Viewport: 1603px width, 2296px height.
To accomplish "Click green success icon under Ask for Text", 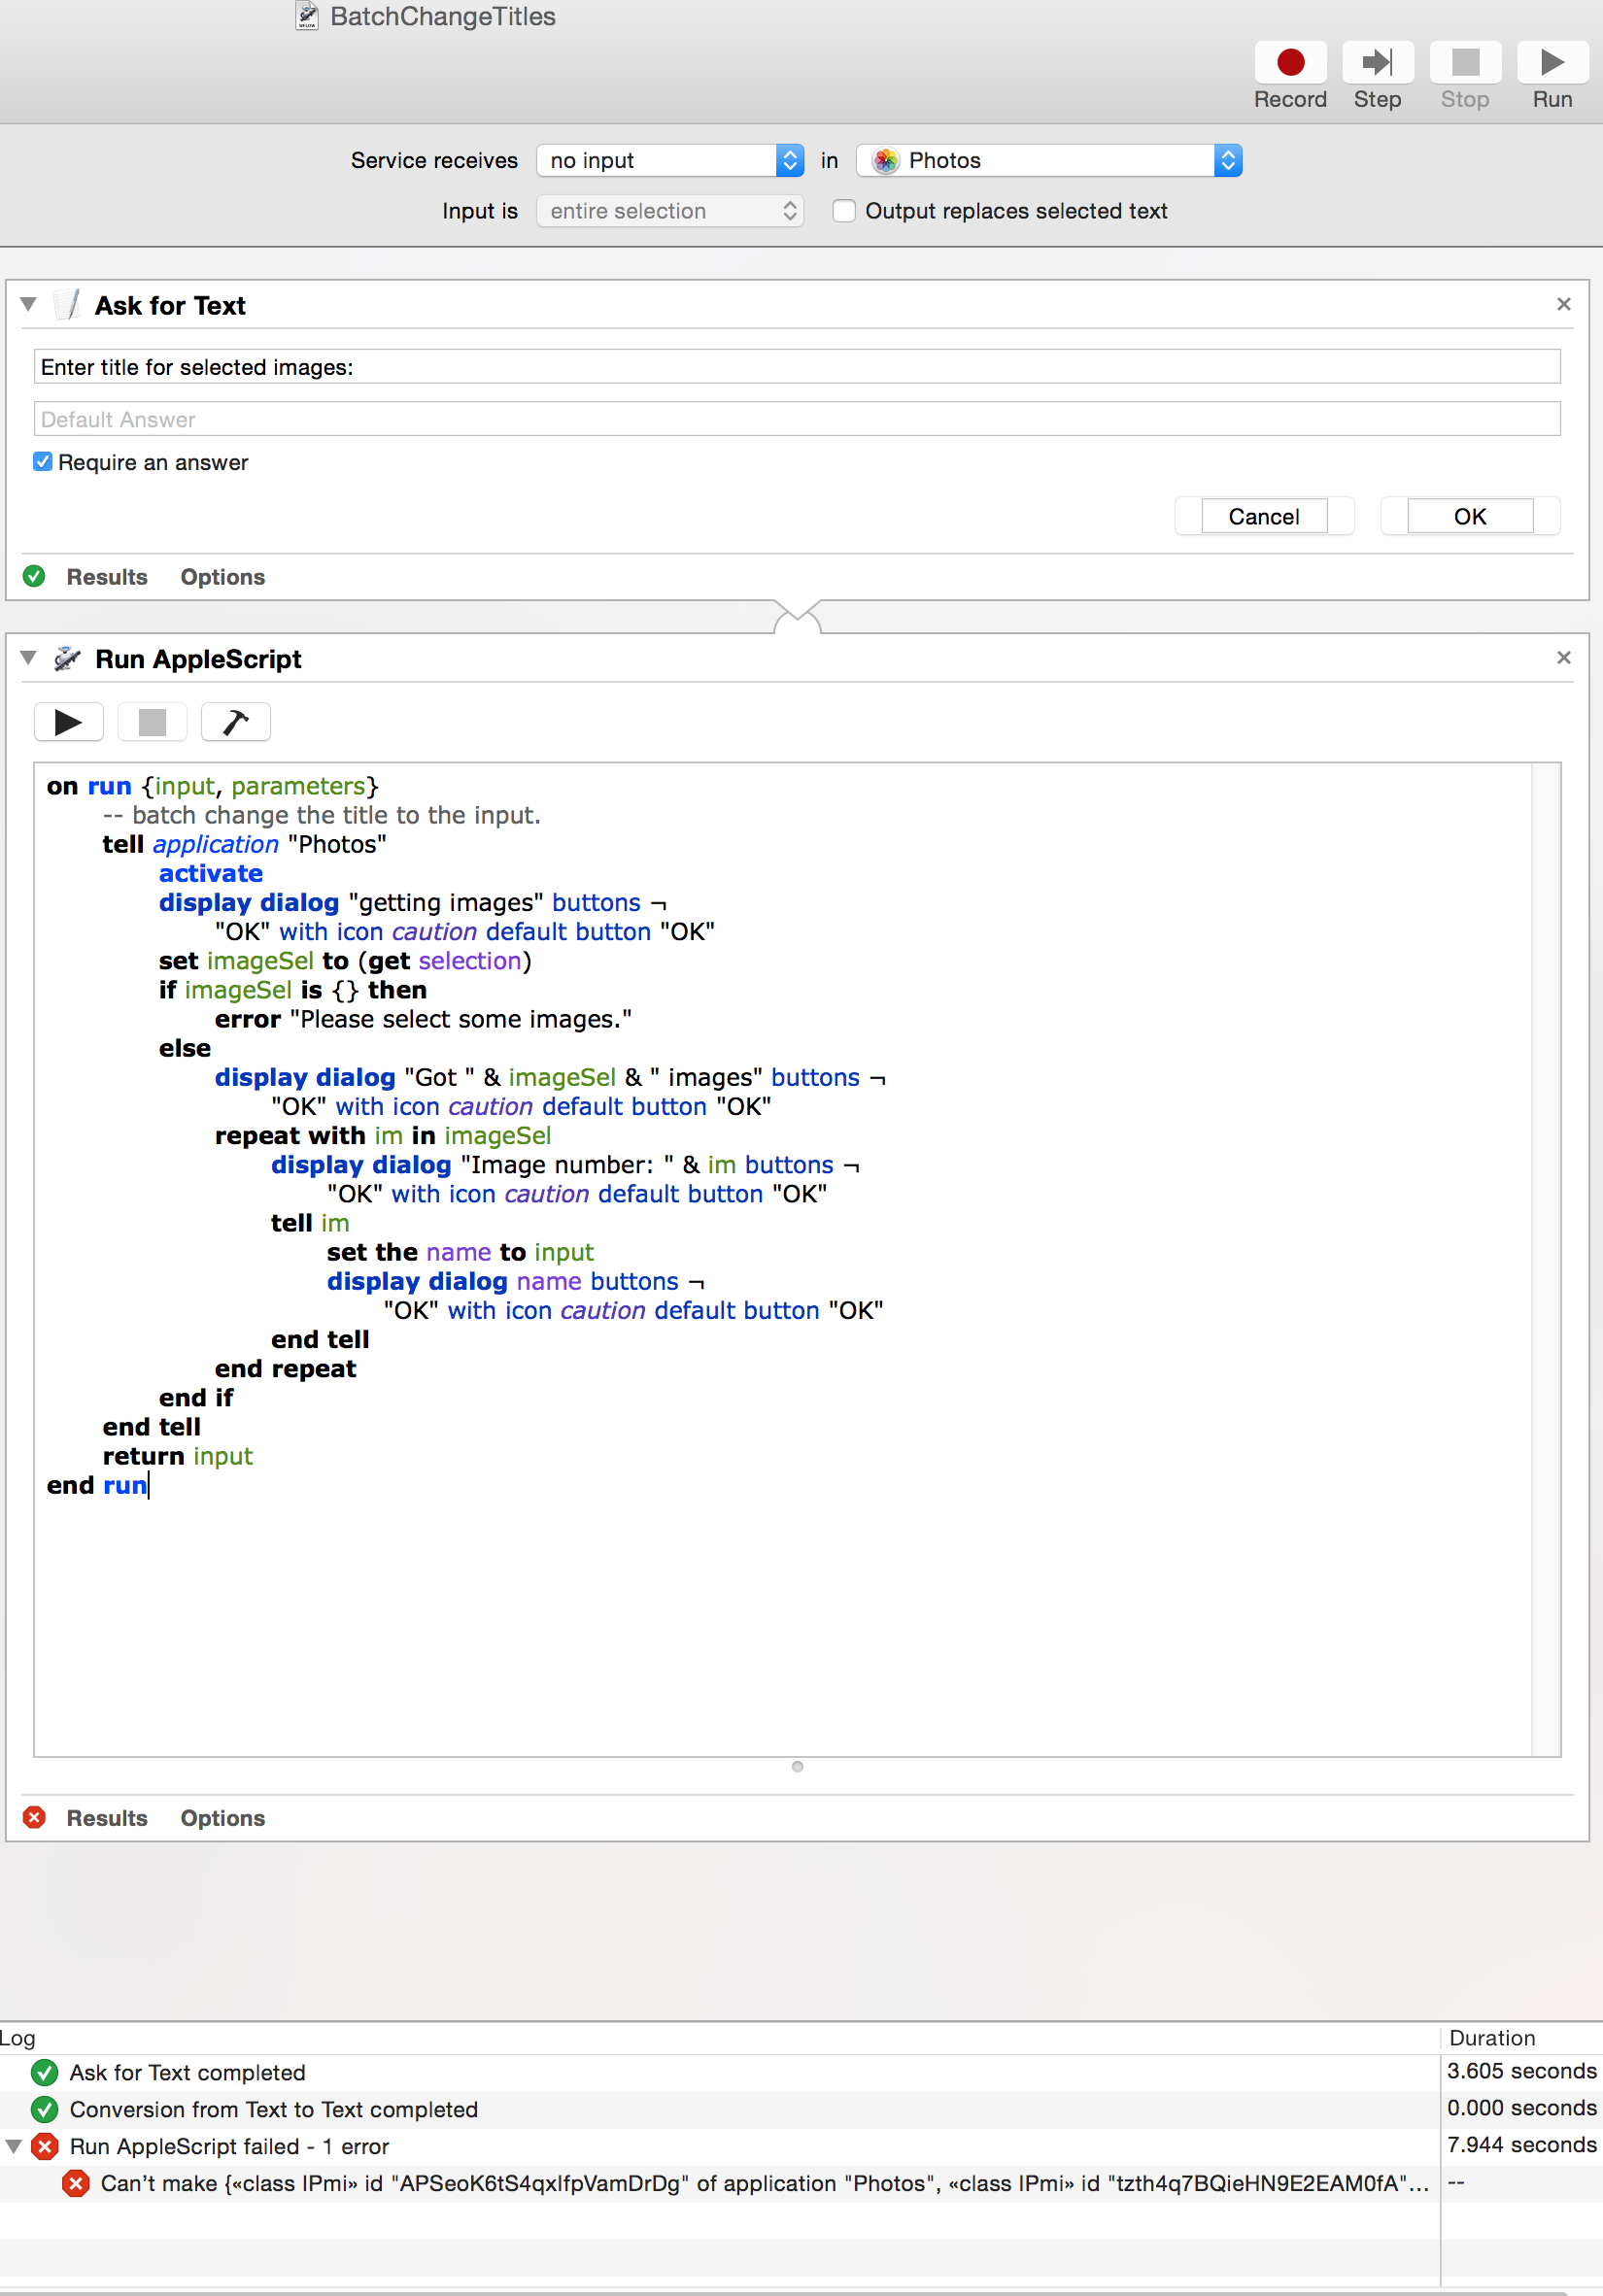I will point(34,576).
